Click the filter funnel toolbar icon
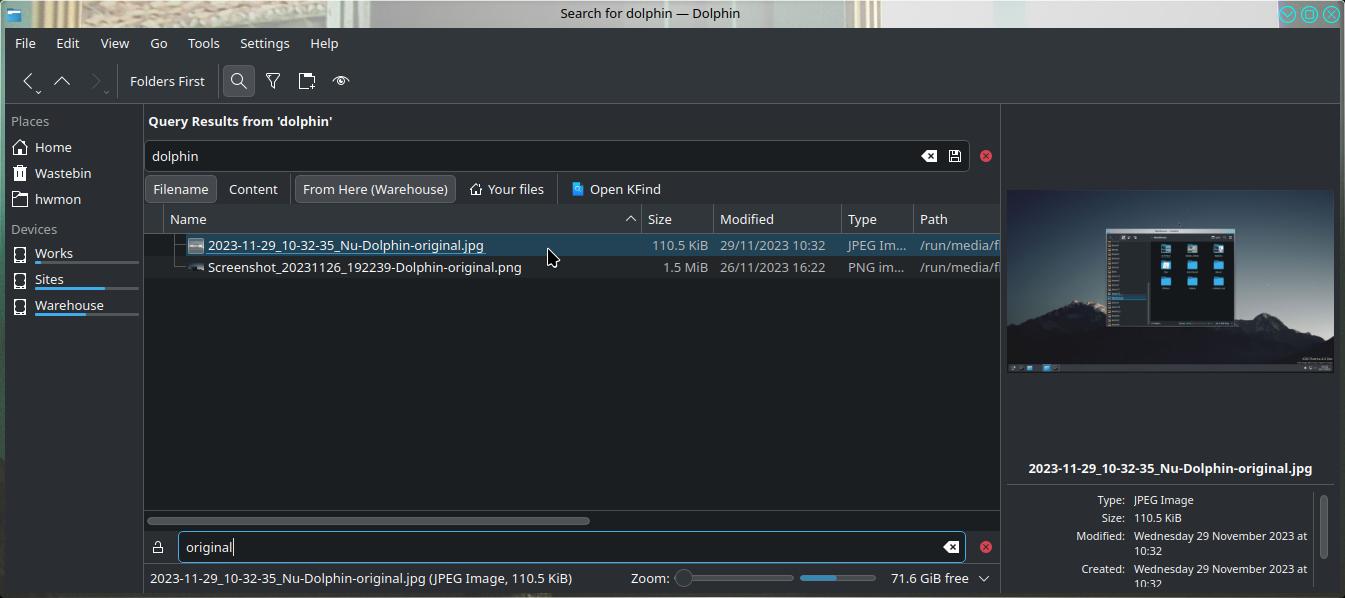 tap(272, 82)
